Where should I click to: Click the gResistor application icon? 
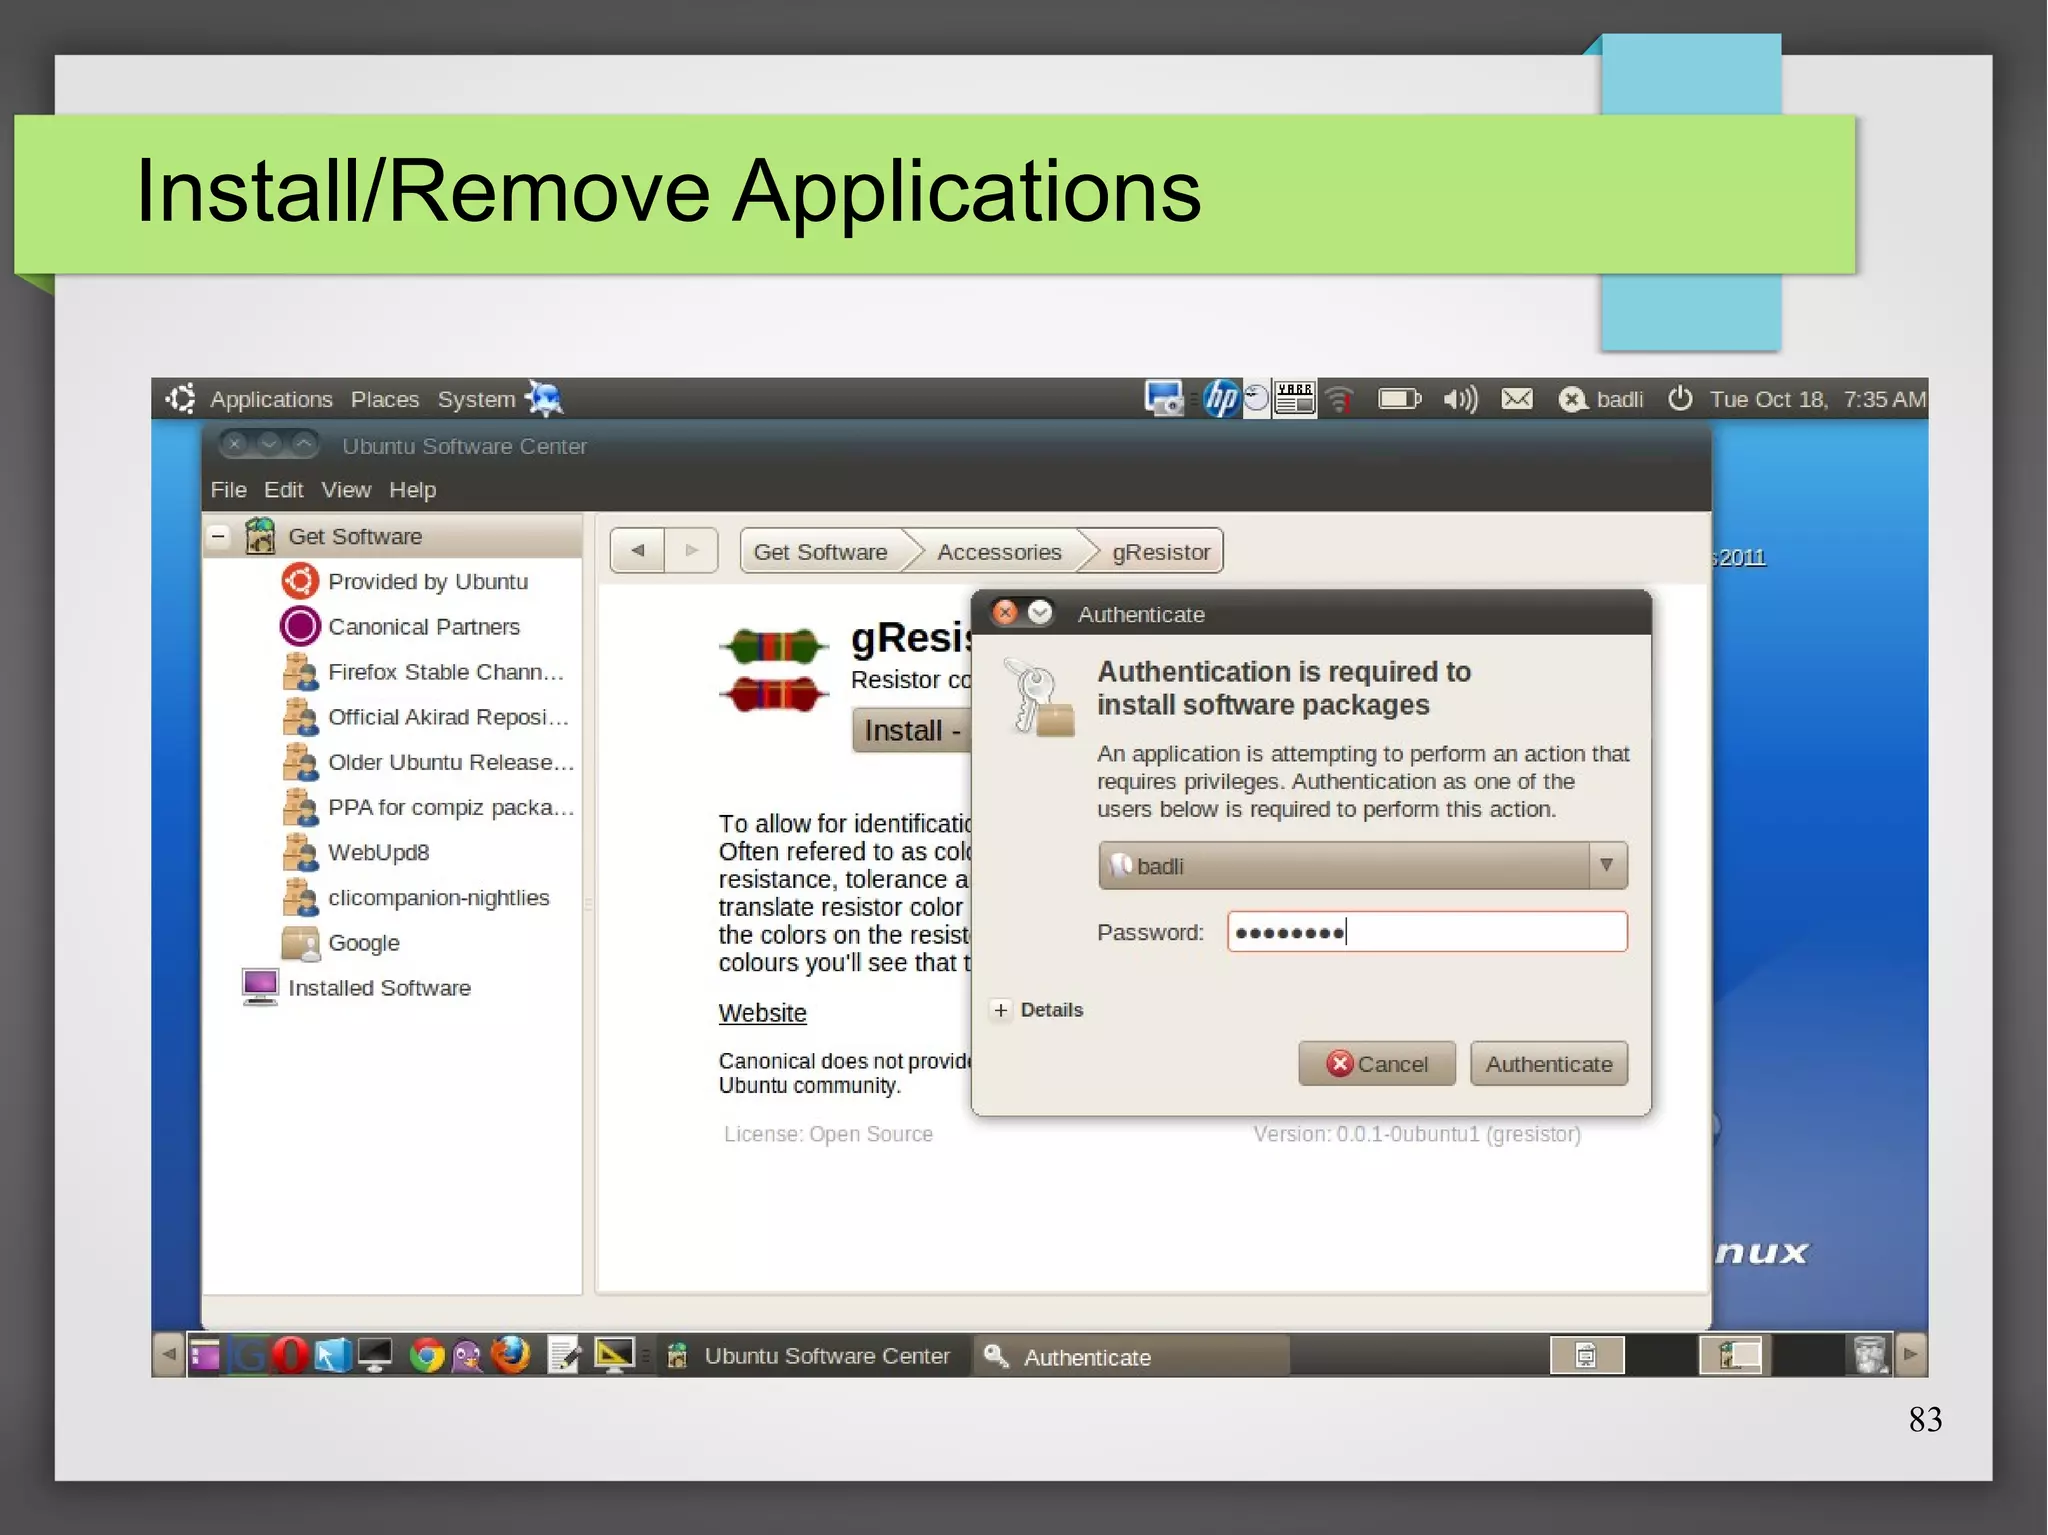point(774,670)
